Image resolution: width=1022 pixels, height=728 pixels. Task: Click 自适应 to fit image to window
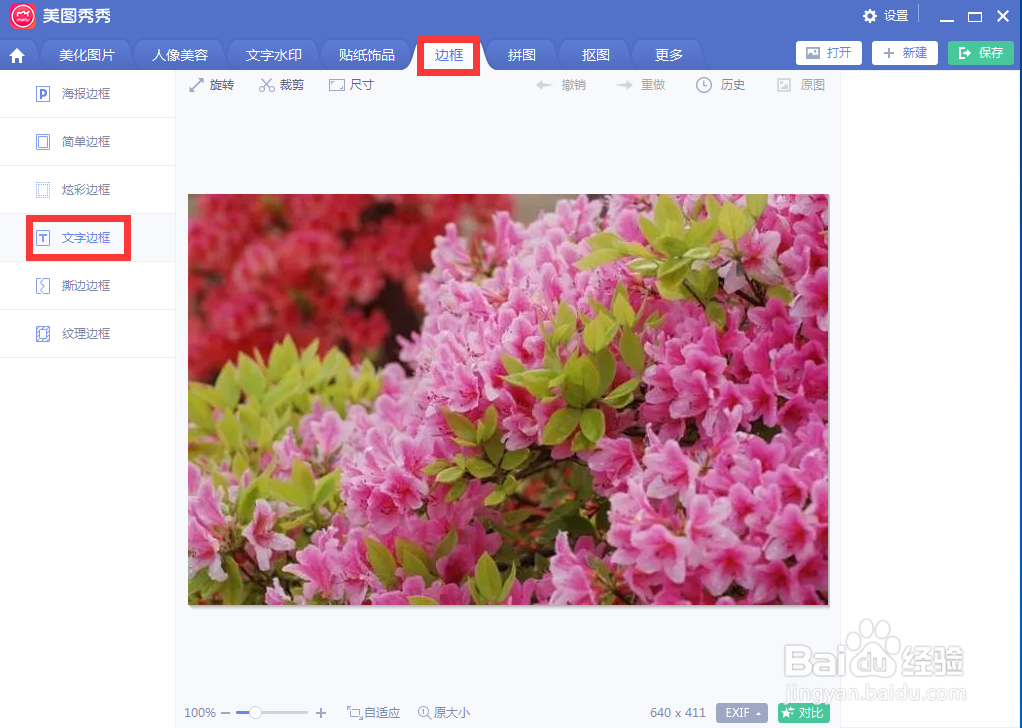point(374,712)
